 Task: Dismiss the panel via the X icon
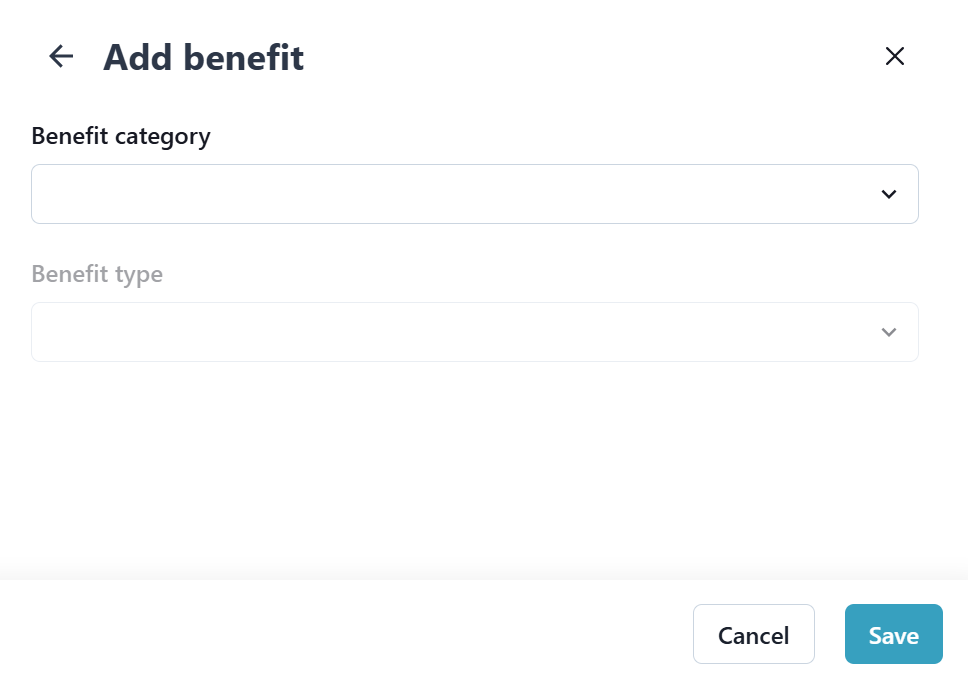click(894, 56)
